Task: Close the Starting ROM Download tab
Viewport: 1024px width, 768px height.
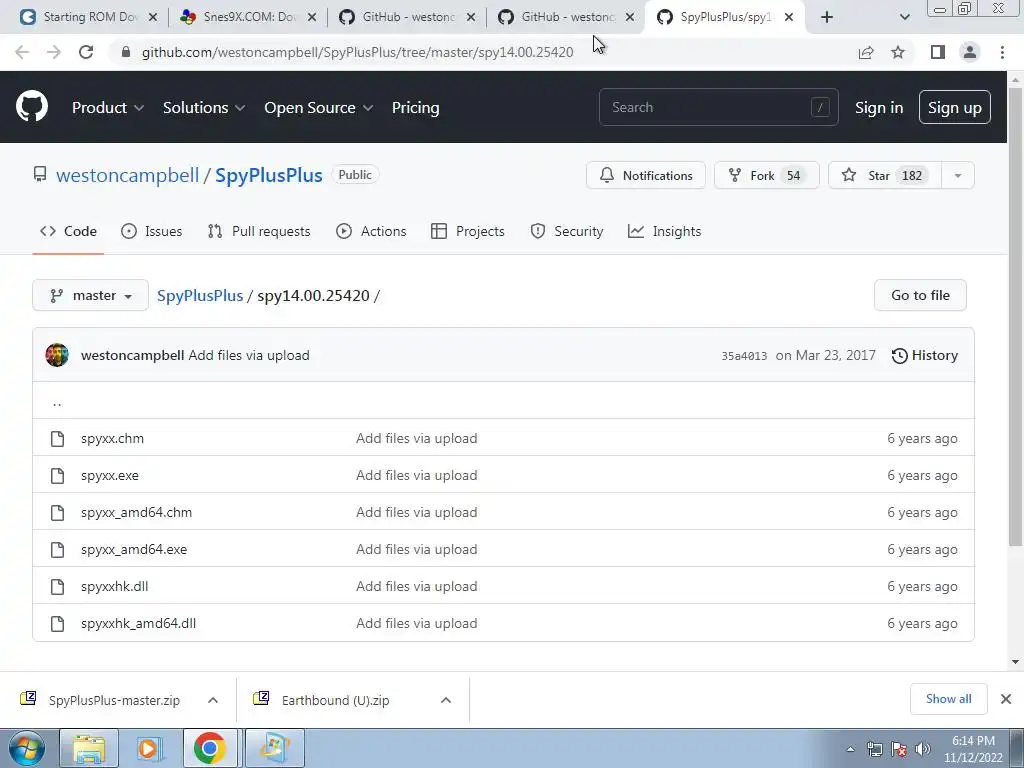Action: tap(153, 17)
